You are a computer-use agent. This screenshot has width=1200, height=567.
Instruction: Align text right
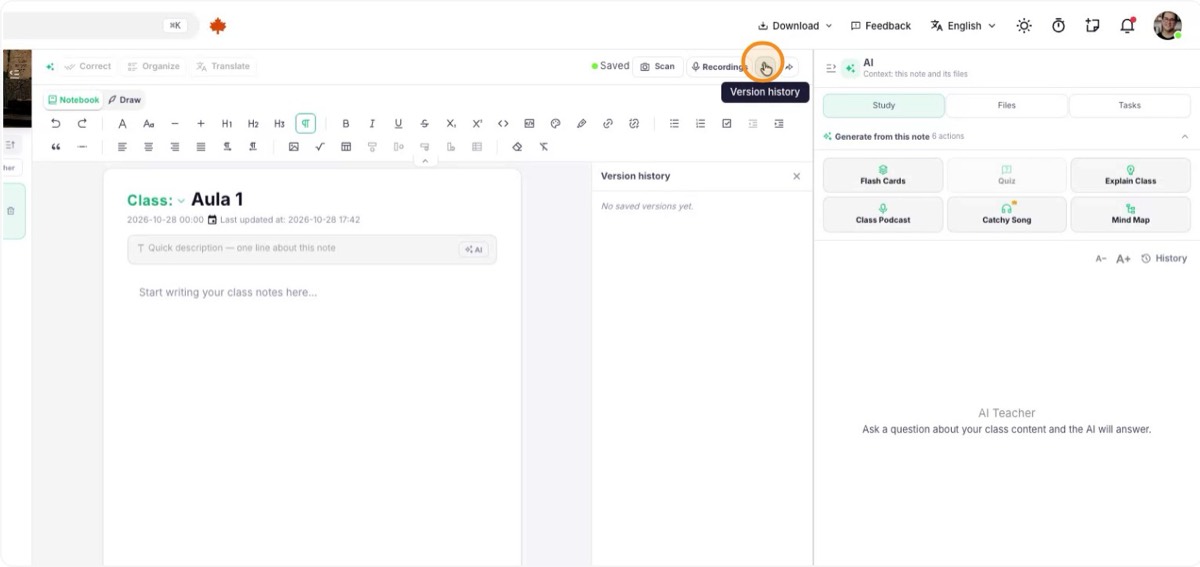174,147
